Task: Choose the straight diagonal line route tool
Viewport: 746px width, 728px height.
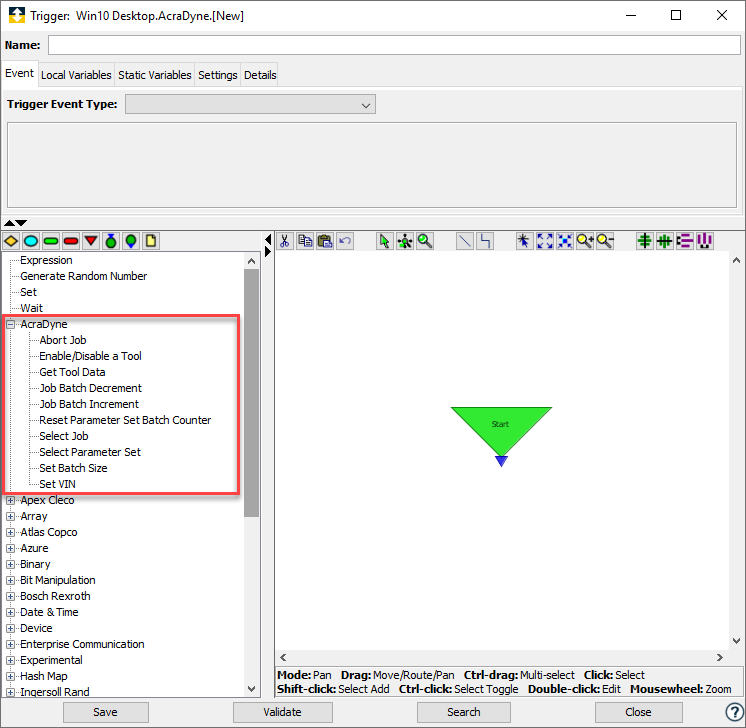Action: click(464, 241)
